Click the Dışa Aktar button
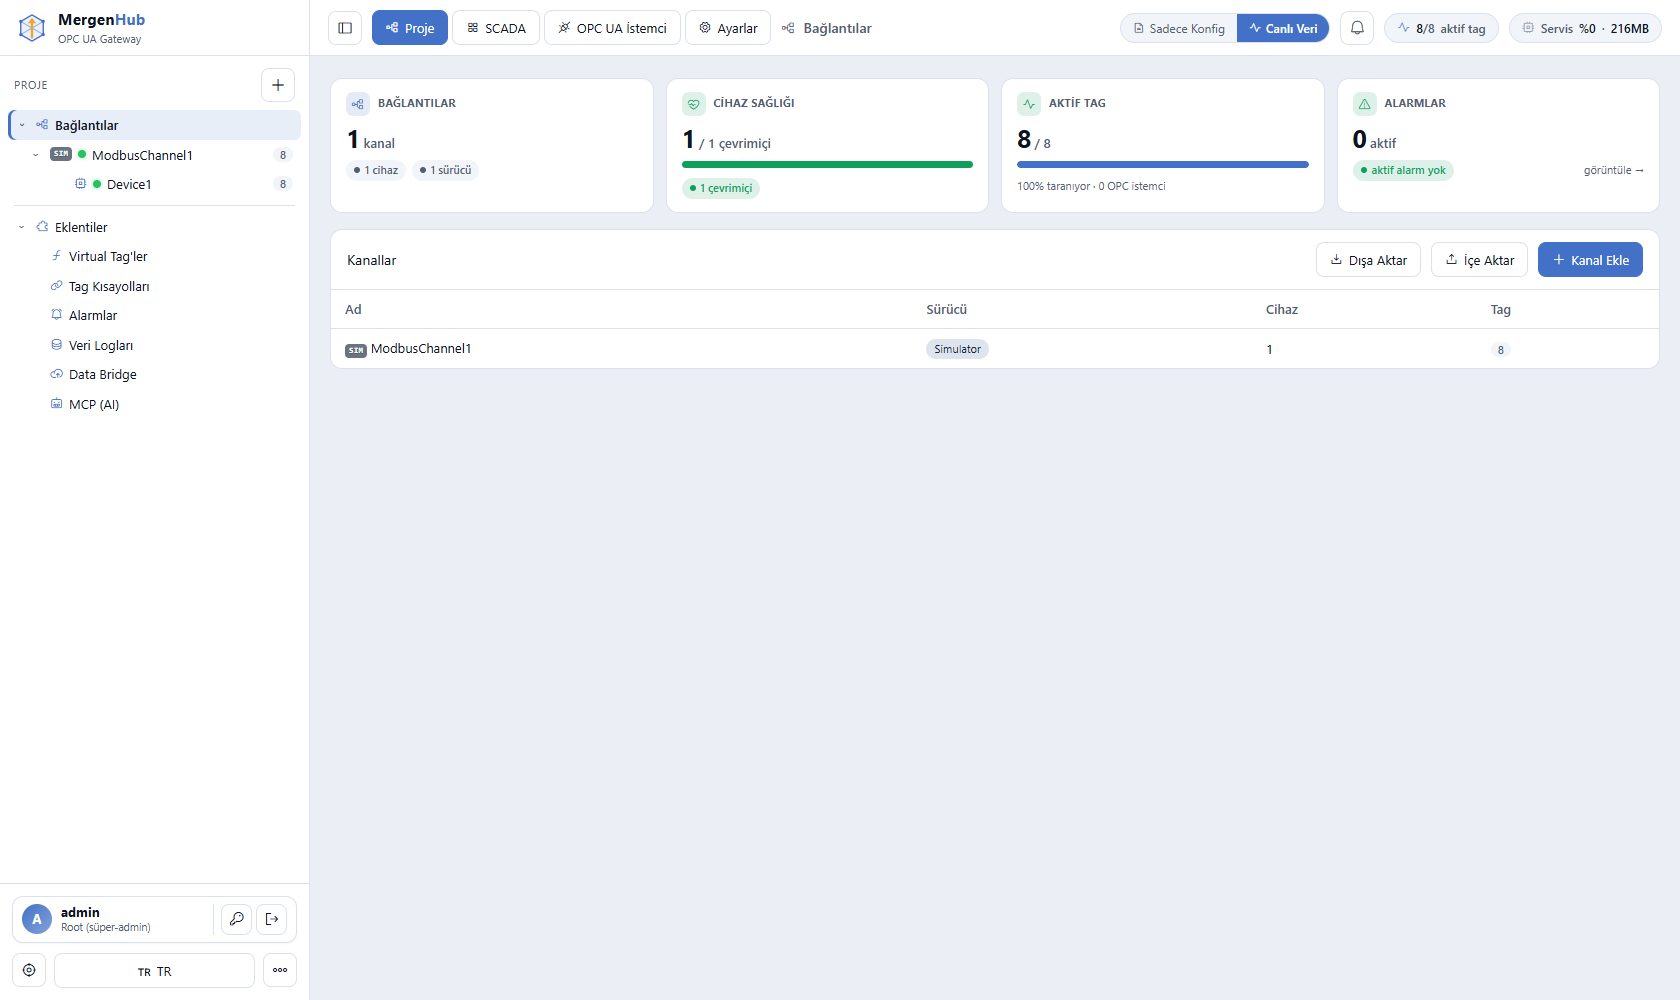The image size is (1680, 1000). tap(1368, 260)
